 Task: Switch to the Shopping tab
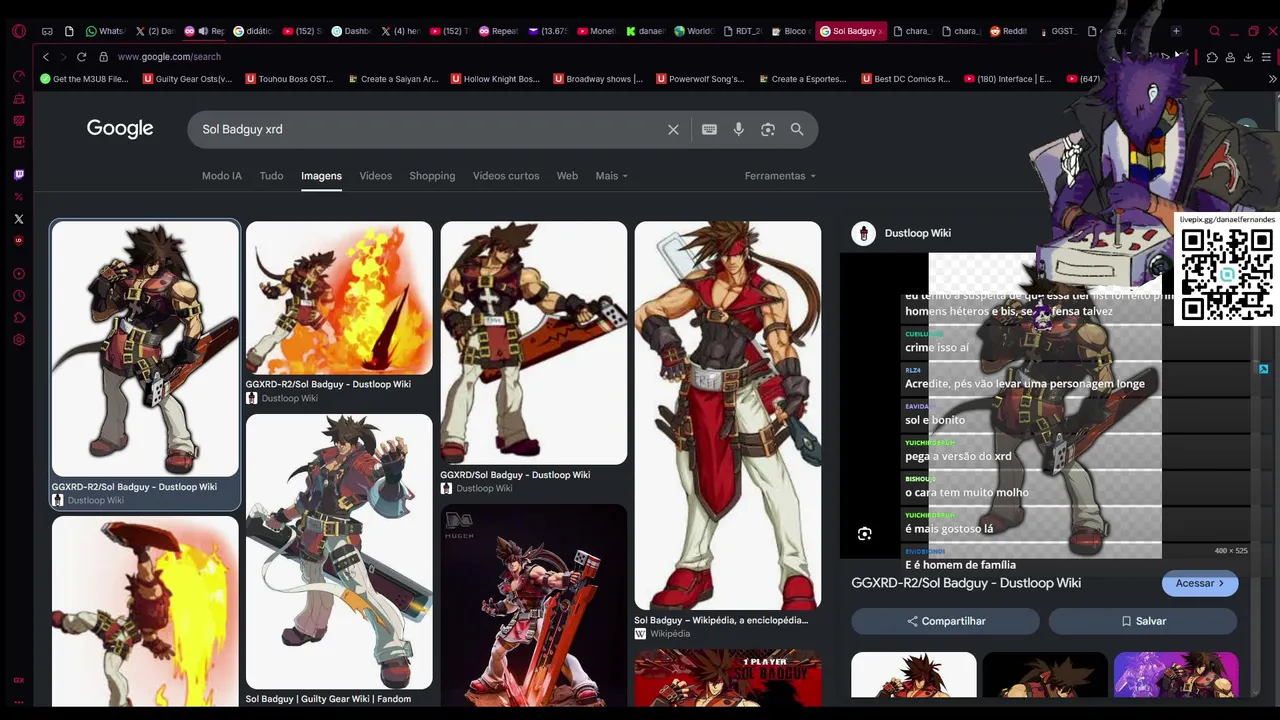(432, 176)
